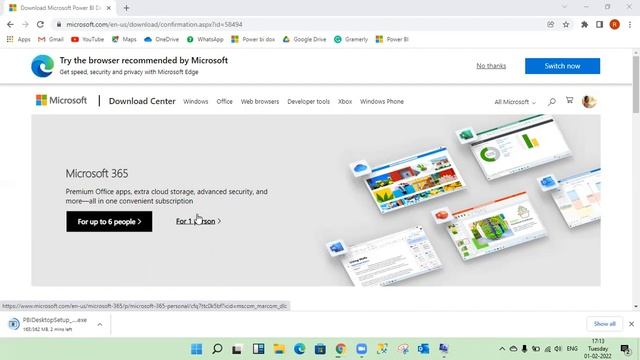Click Show all downloads
This screenshot has width=640, height=360.
click(x=604, y=324)
